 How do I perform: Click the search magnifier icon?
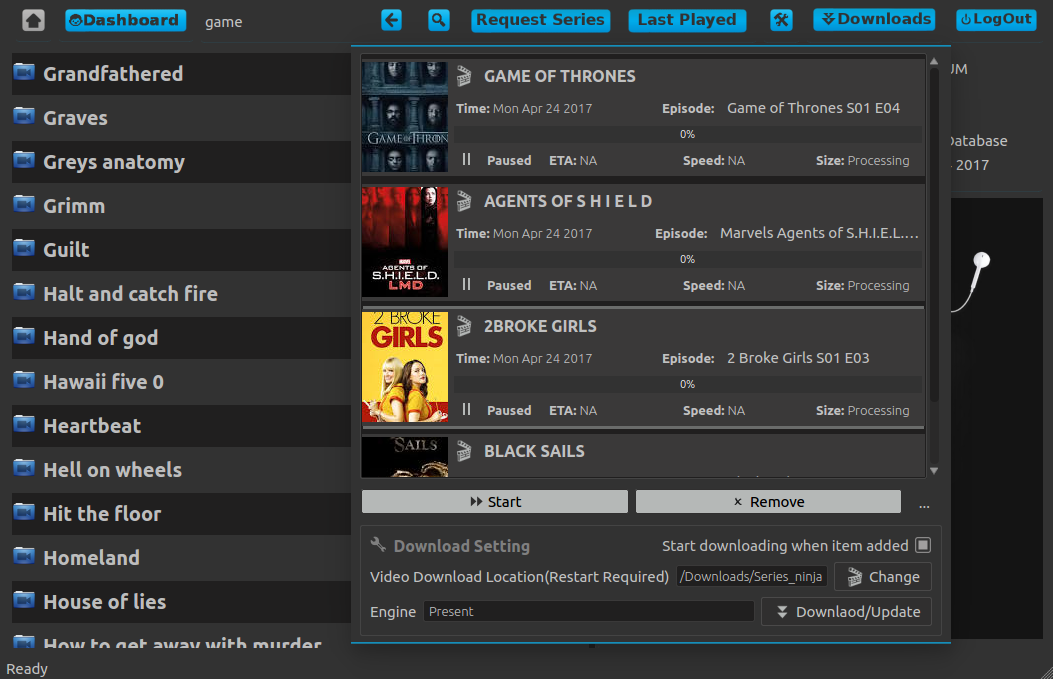pos(439,20)
